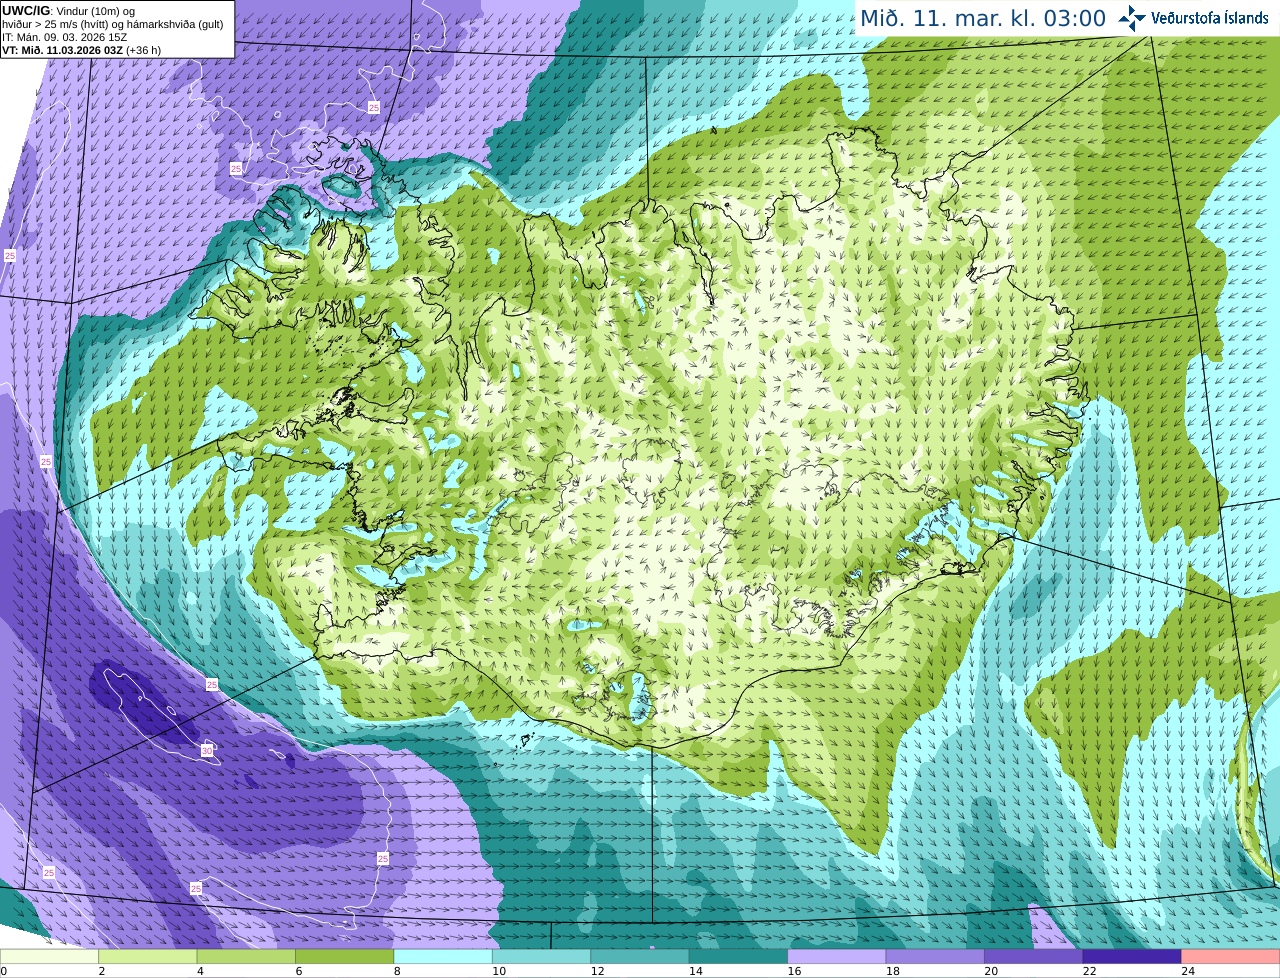Click the Veðurstofa Íslands logo icon
1280x978 pixels.
[1132, 18]
